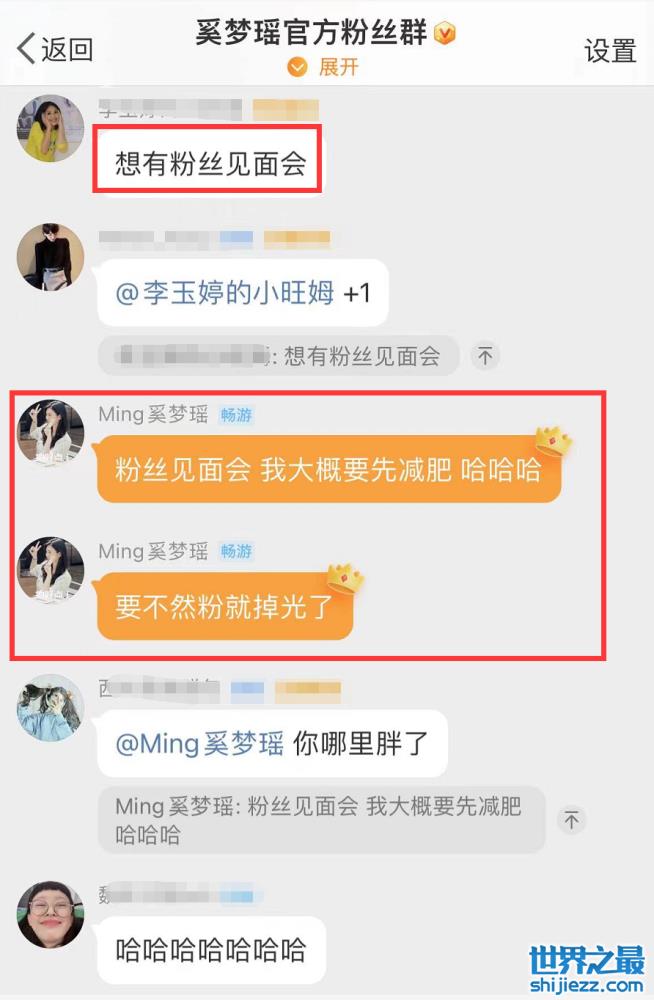The width and height of the screenshot is (654, 1000).
Task: Select the 要不然粉就掉光了 message bubble
Action: pyautogui.click(x=225, y=607)
